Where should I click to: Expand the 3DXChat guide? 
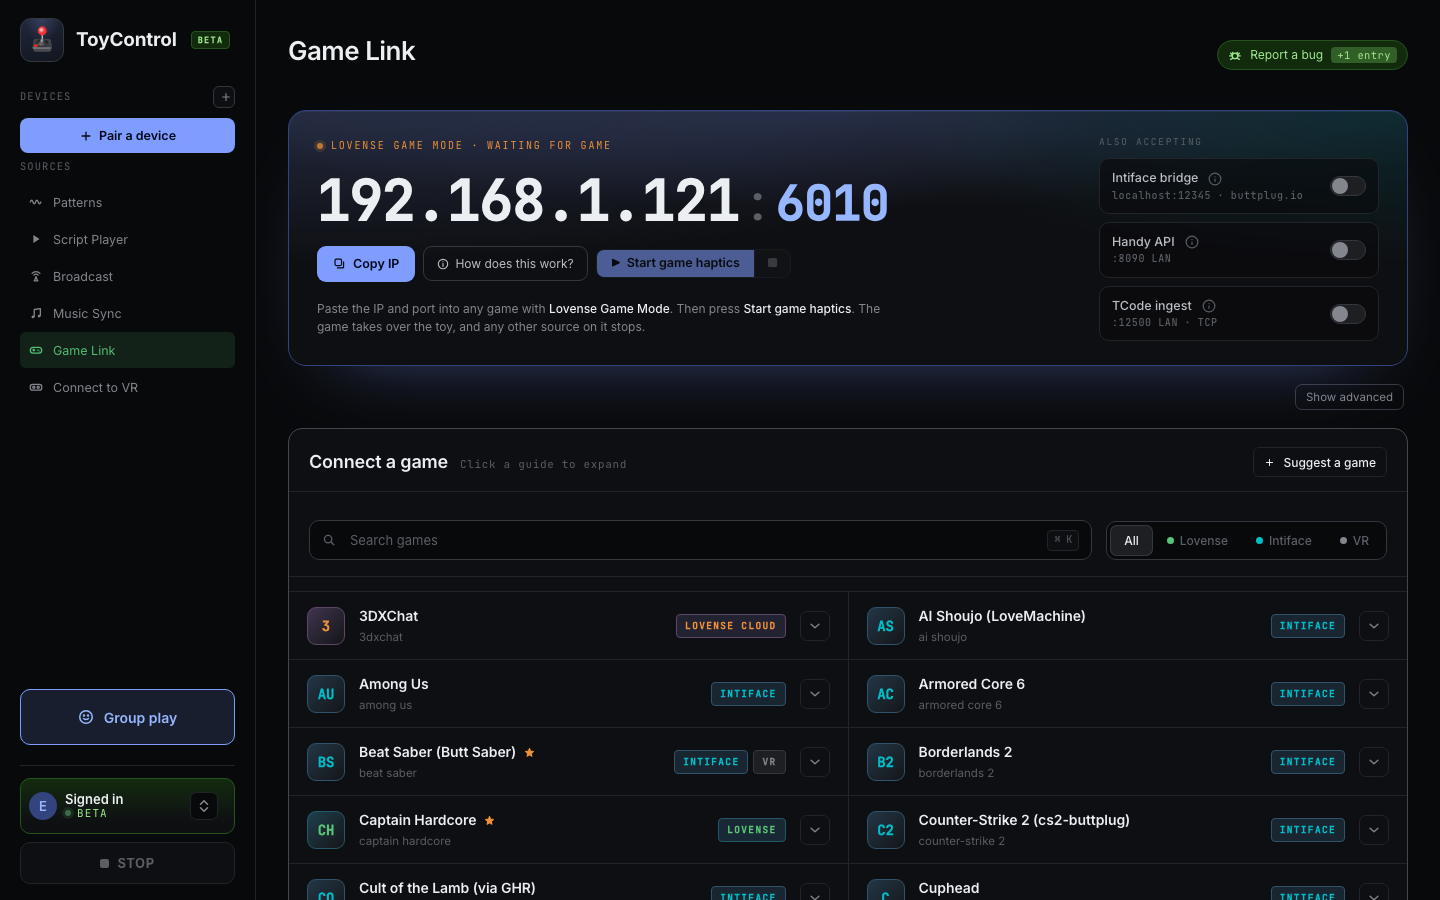click(x=815, y=626)
